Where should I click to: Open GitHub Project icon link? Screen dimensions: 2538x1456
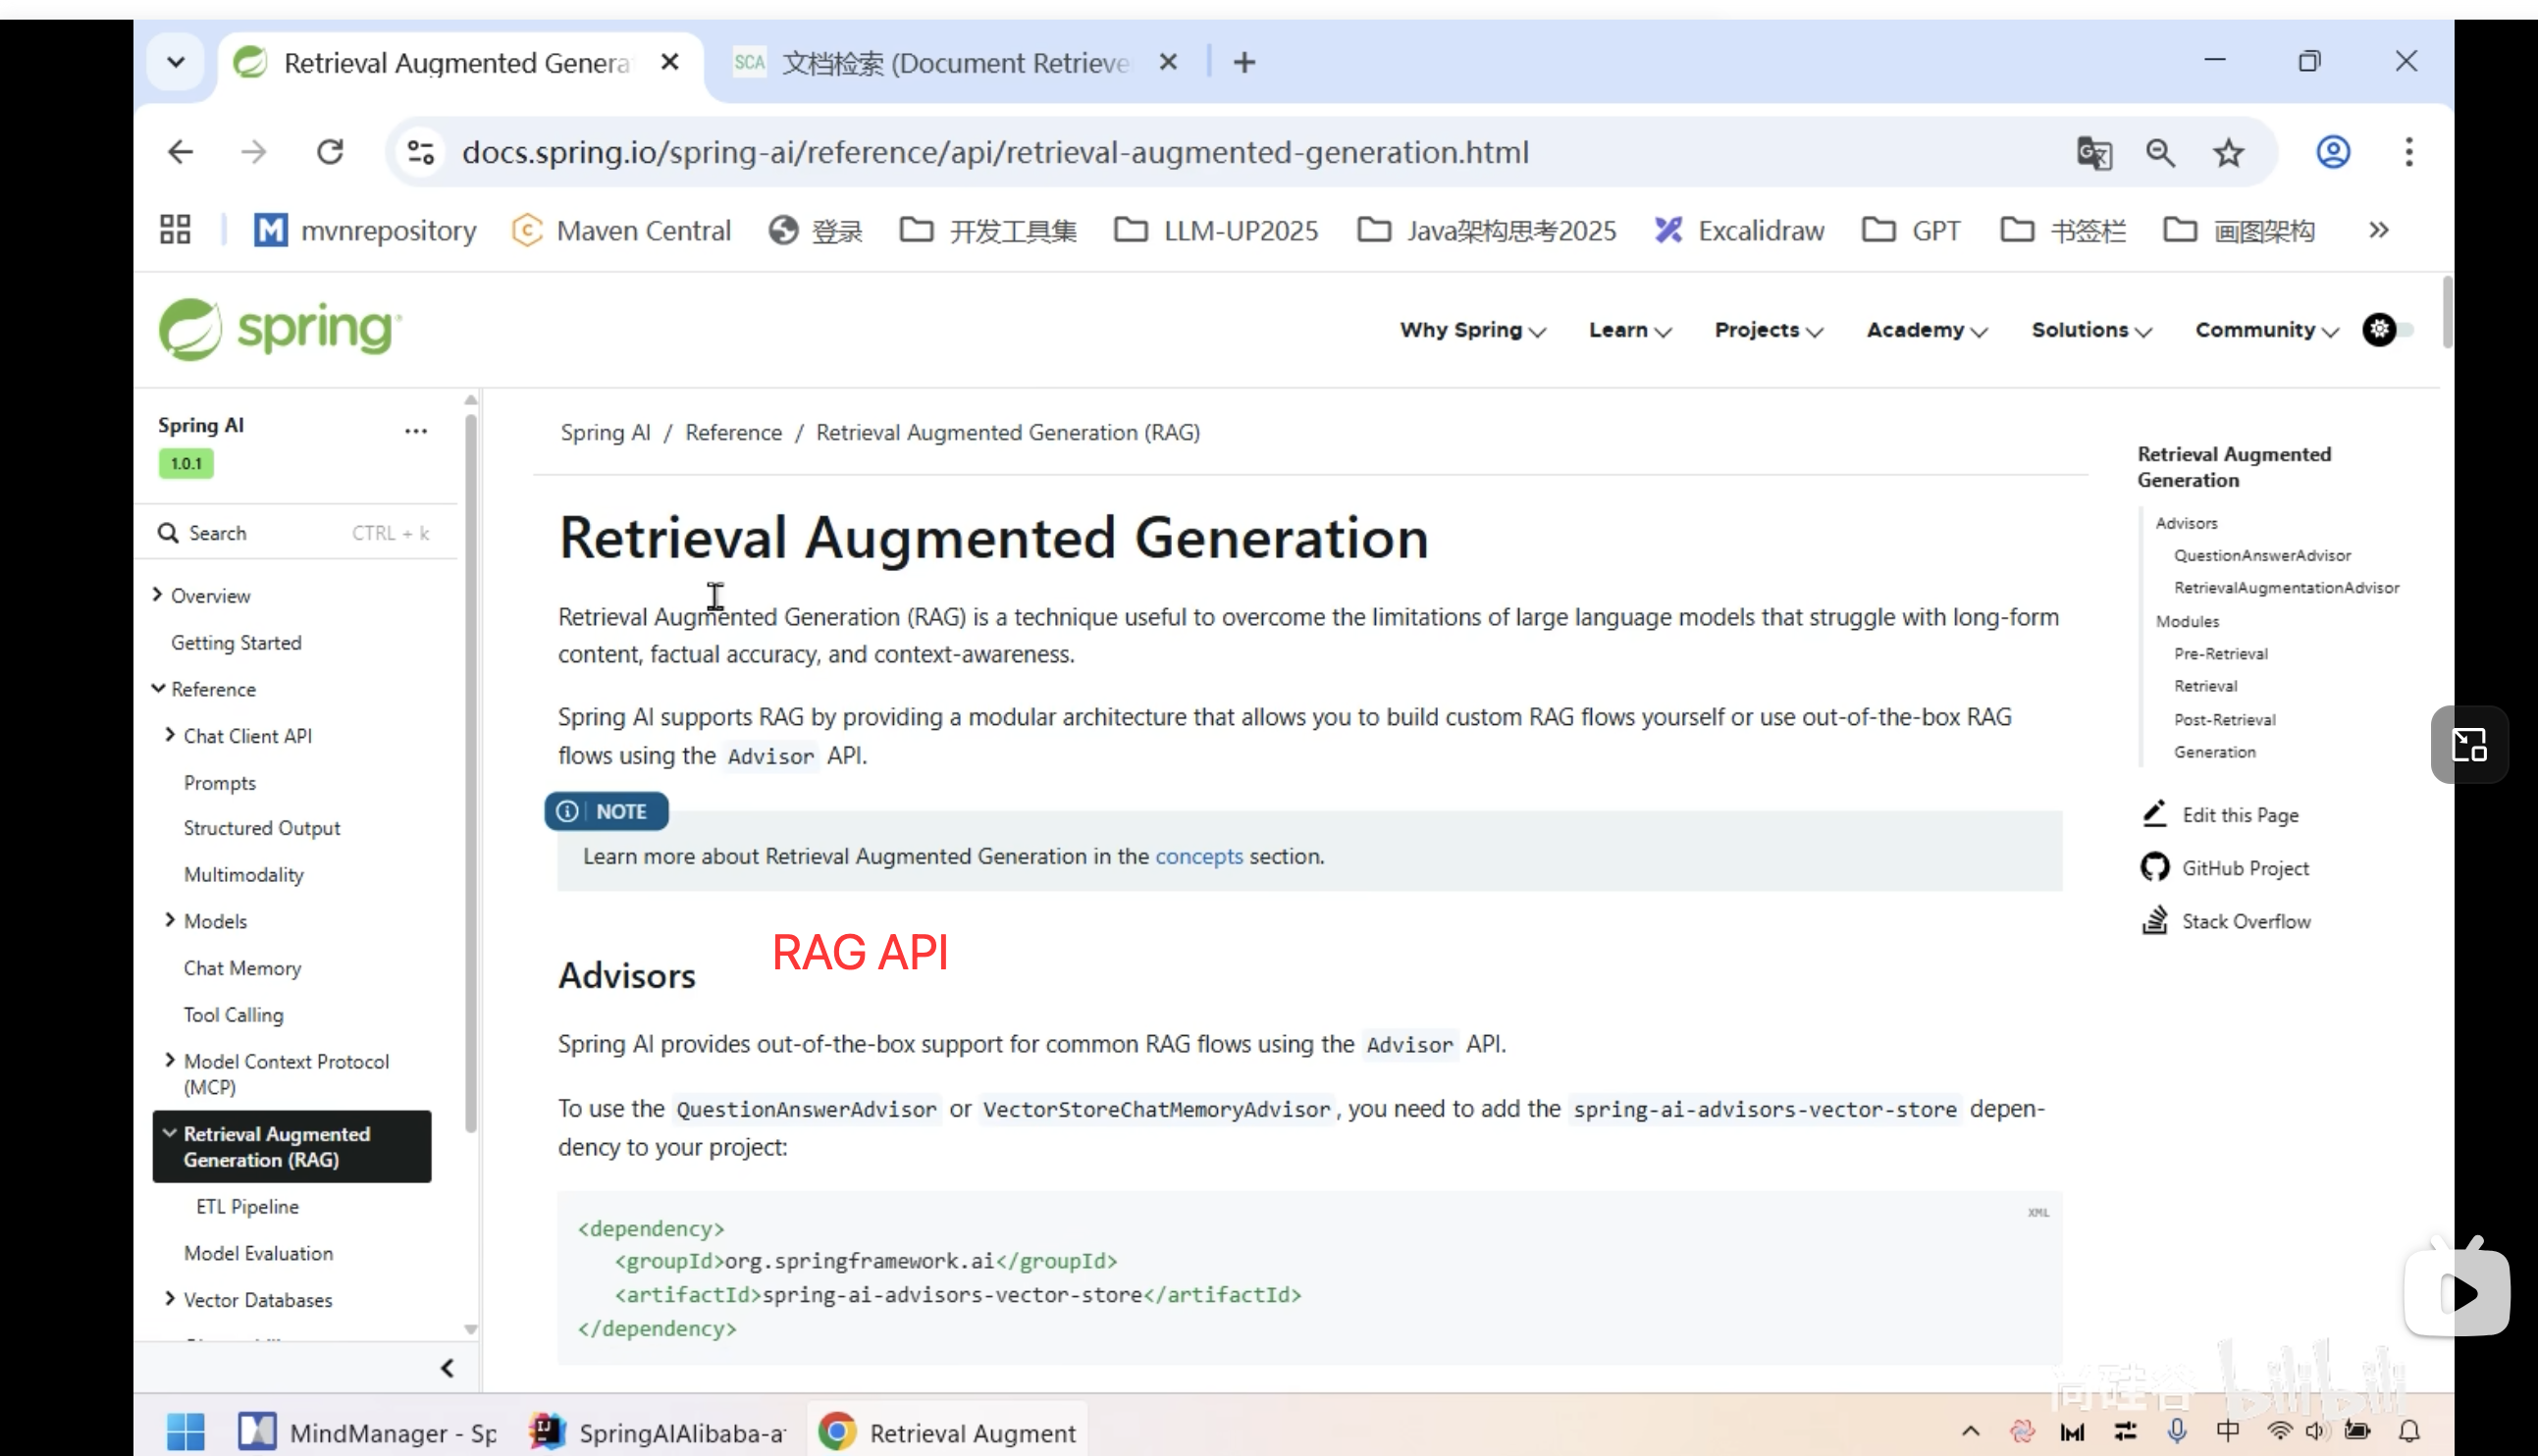point(2154,867)
